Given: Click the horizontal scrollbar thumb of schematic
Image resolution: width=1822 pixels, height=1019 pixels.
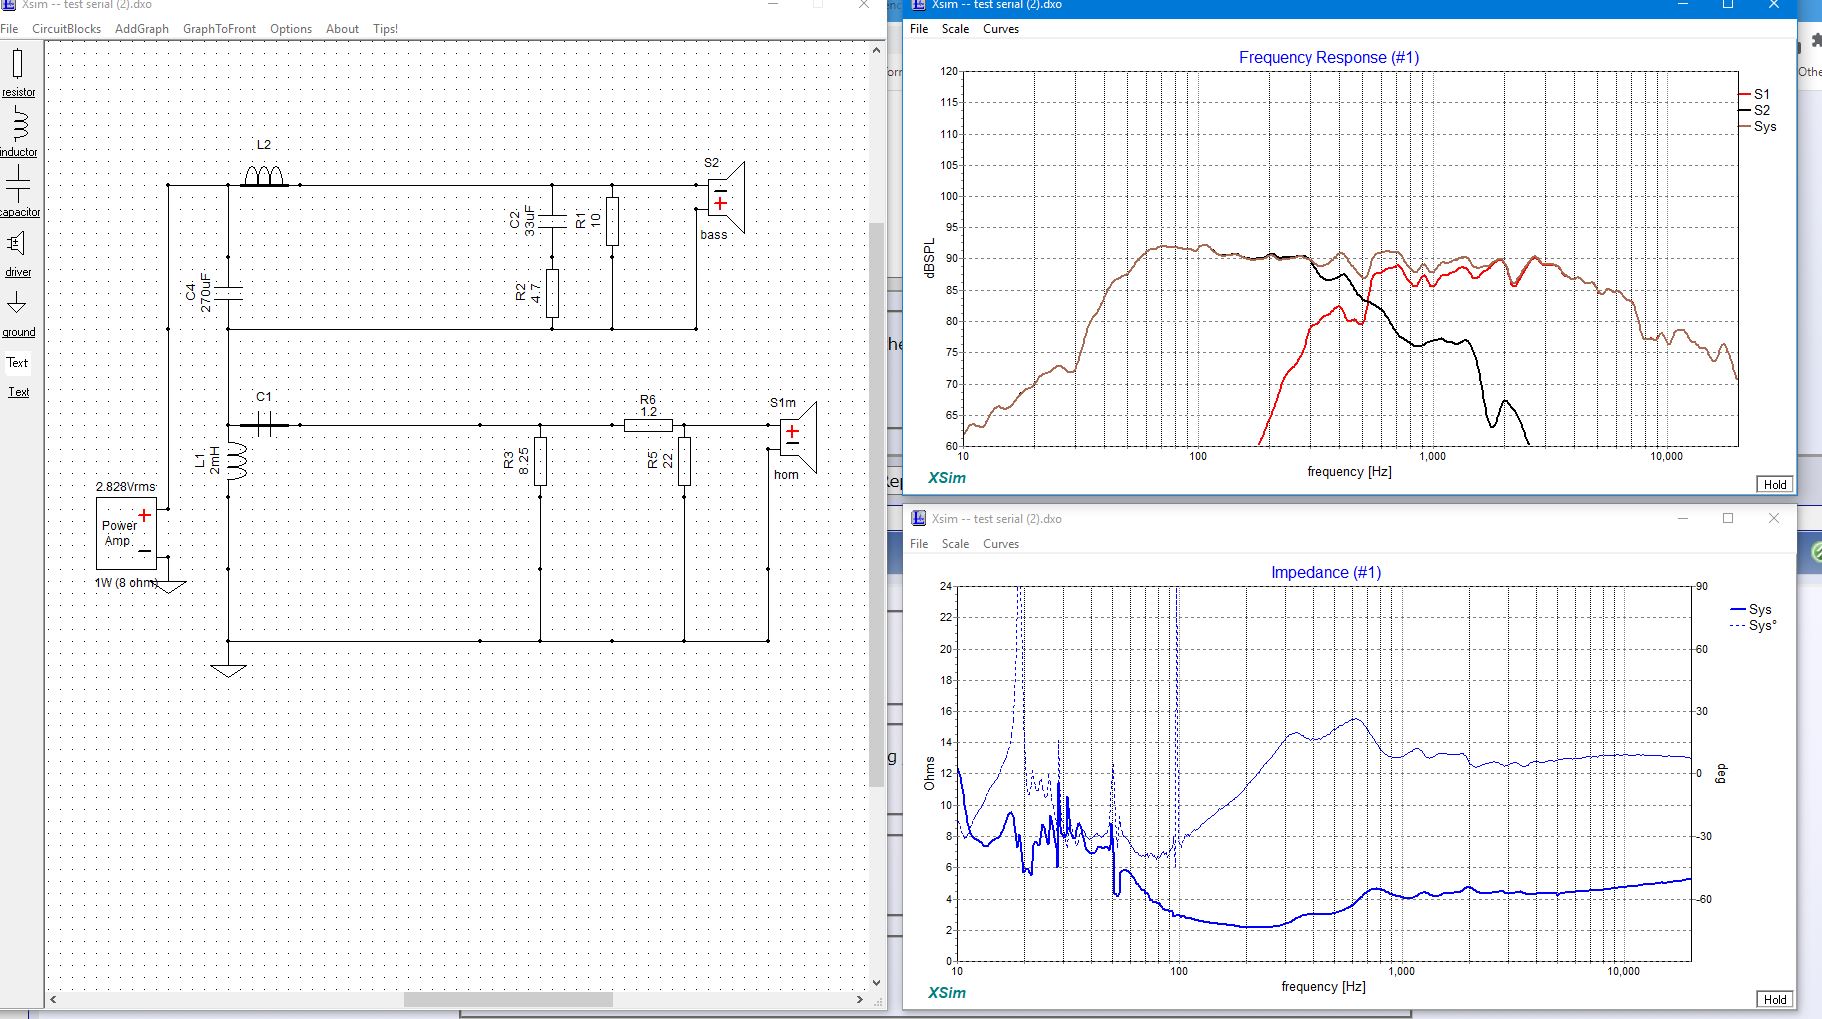Looking at the screenshot, I should tap(508, 999).
